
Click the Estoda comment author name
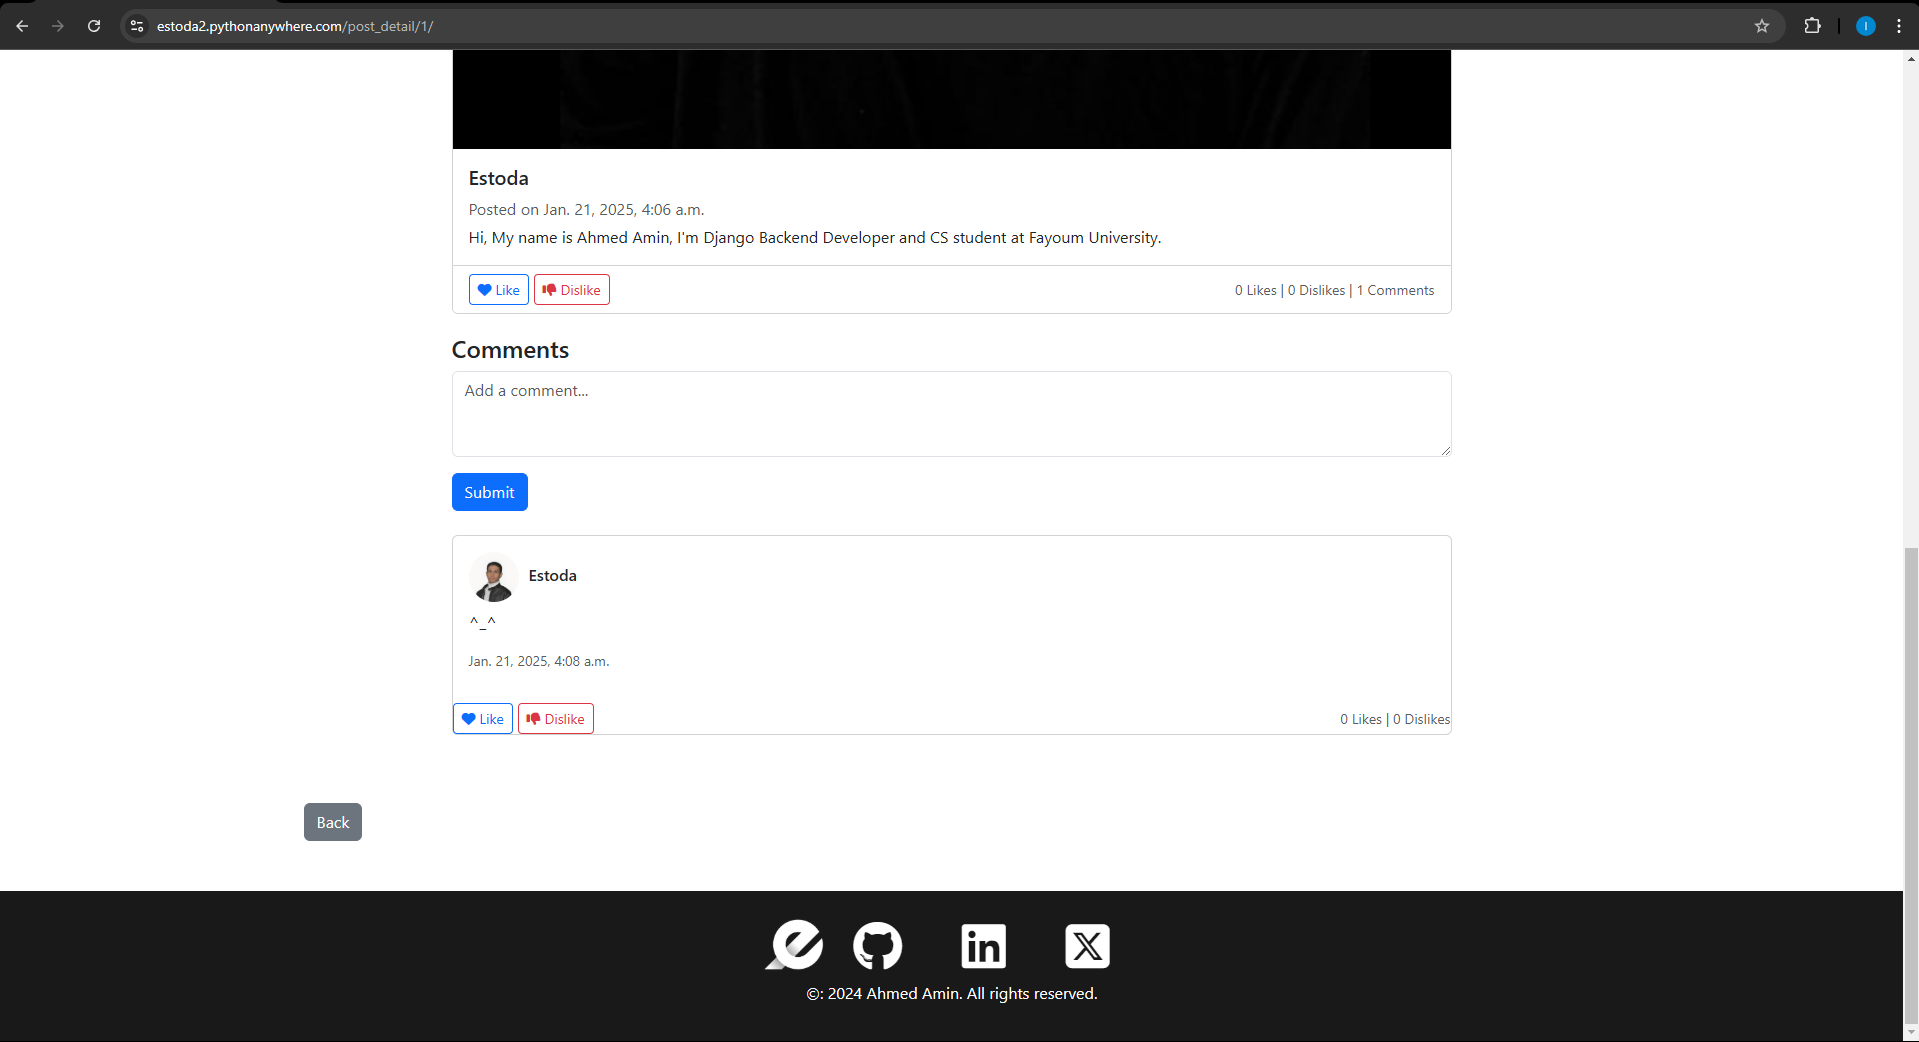tap(552, 576)
